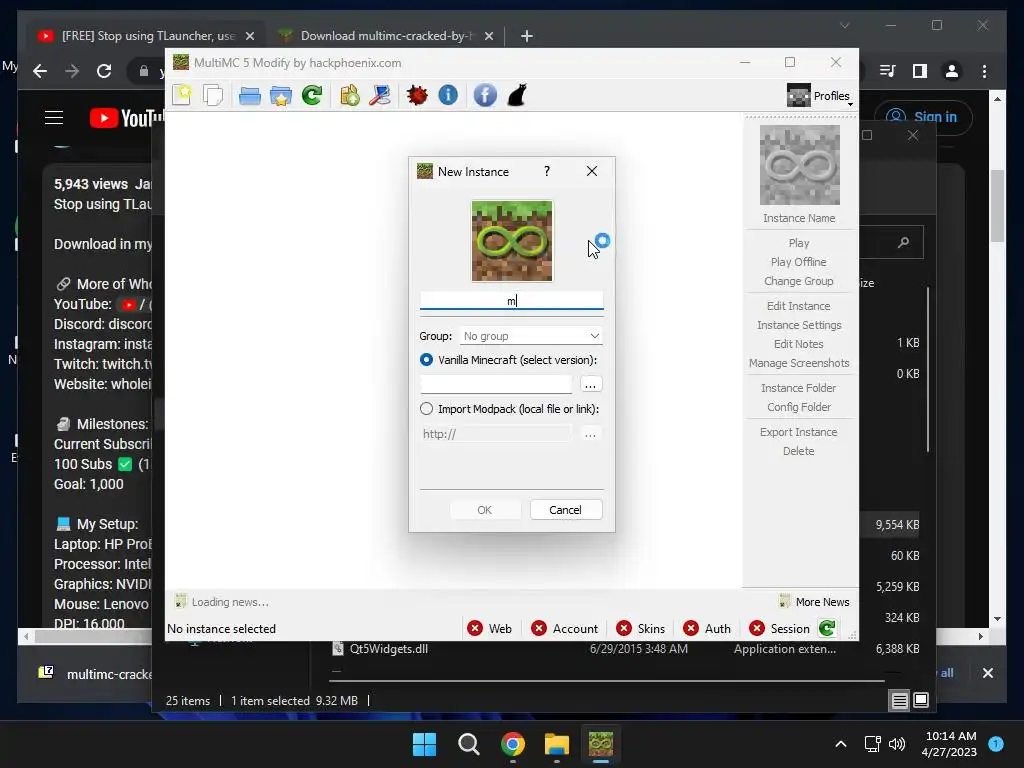Screen dimensions: 1024x768
Task: Toggle Chrome side panel icon
Action: [920, 71]
